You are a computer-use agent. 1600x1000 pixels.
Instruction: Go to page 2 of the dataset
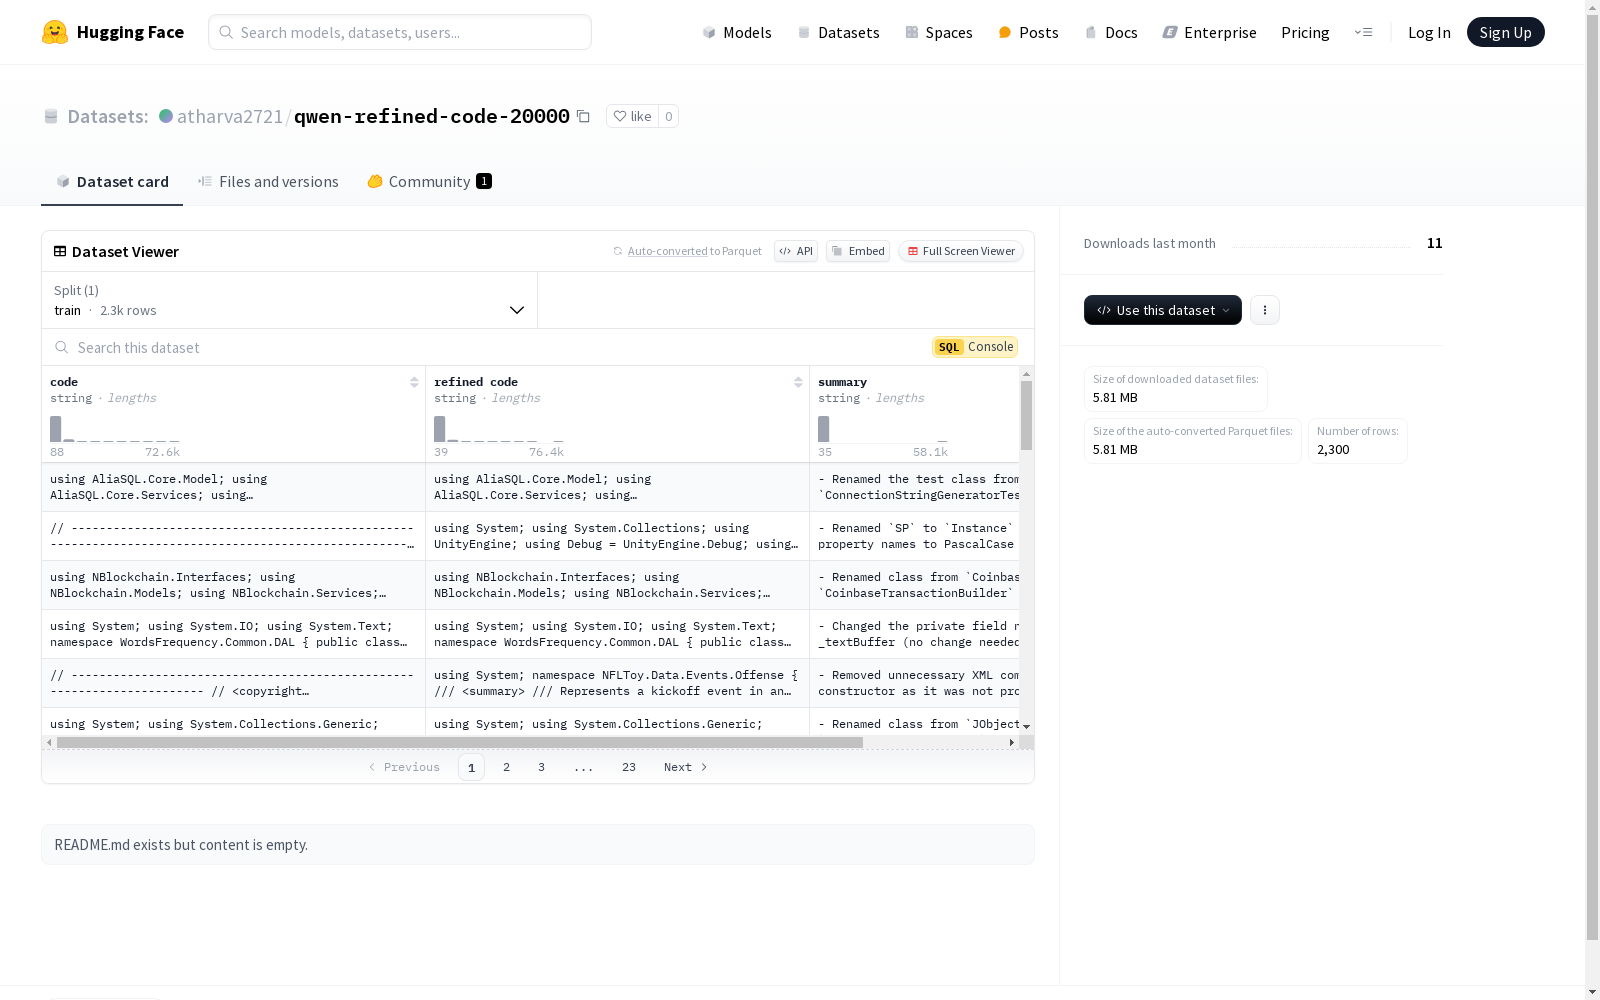[507, 767]
